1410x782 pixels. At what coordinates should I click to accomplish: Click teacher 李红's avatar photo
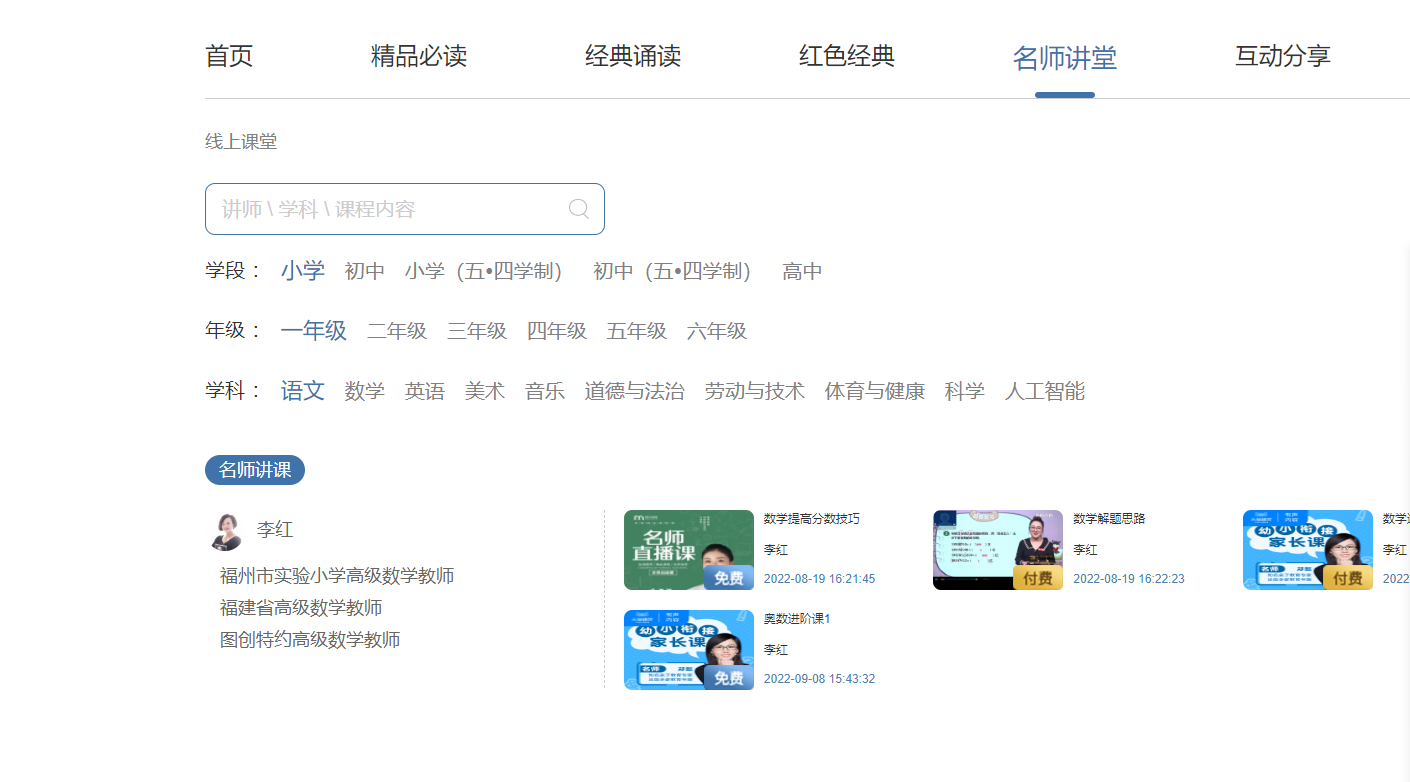point(227,531)
